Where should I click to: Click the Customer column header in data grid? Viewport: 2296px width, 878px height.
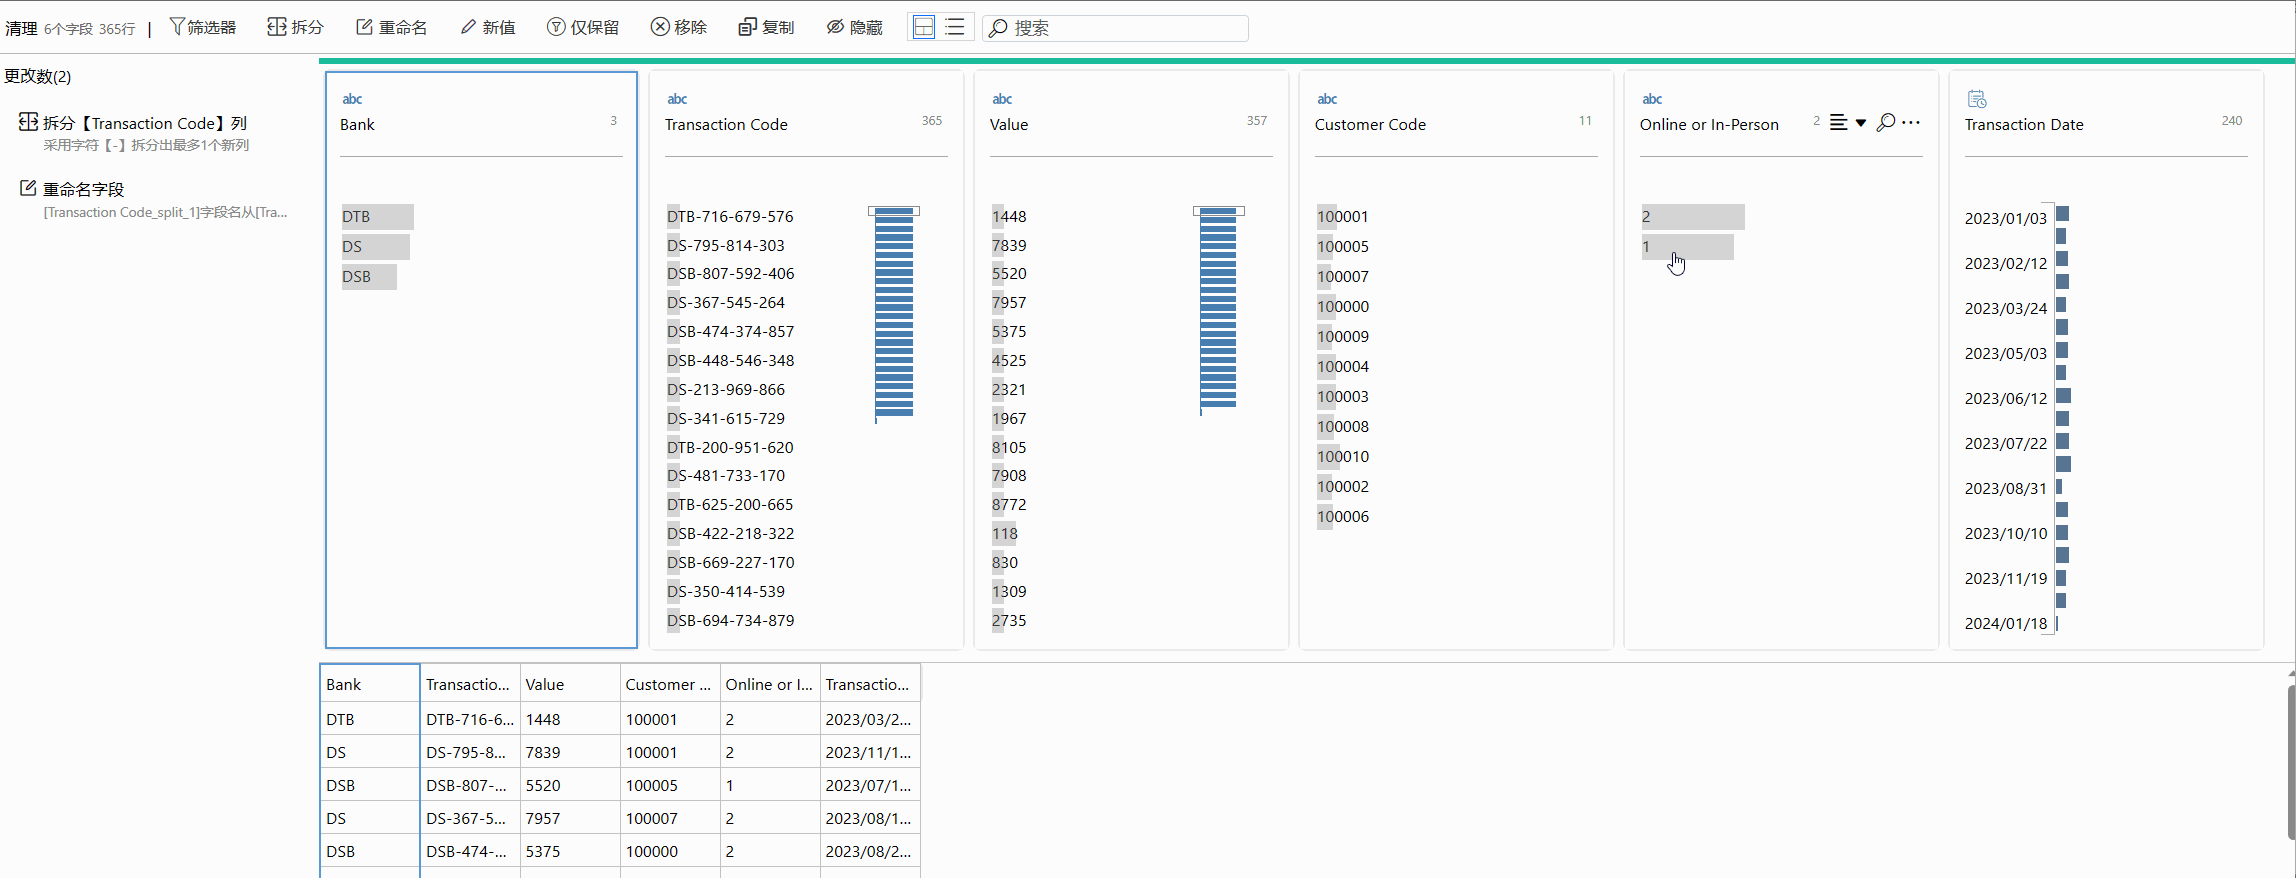tap(670, 684)
